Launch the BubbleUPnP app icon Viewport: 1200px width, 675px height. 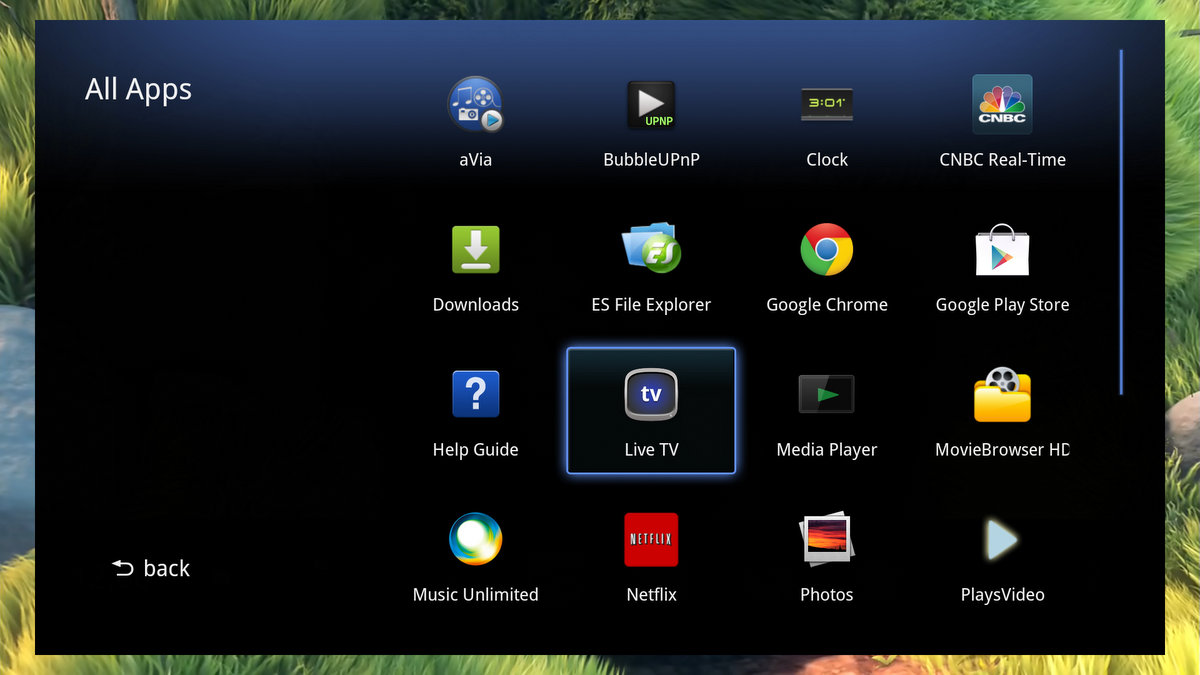(651, 105)
